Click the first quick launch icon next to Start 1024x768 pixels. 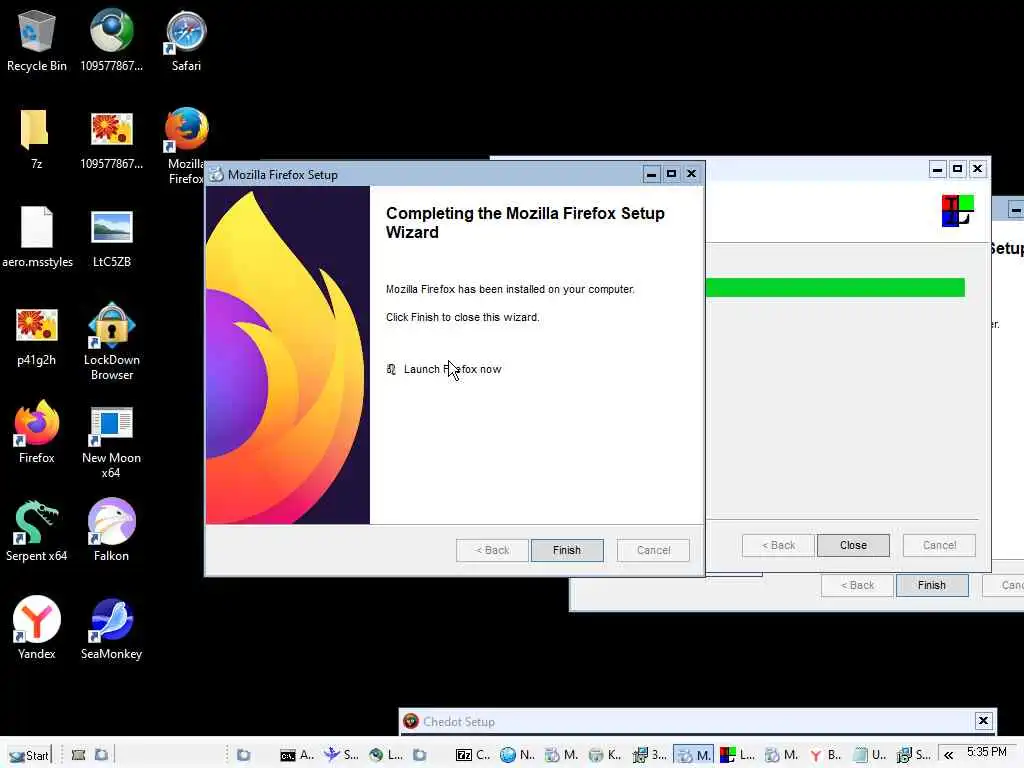click(x=78, y=756)
